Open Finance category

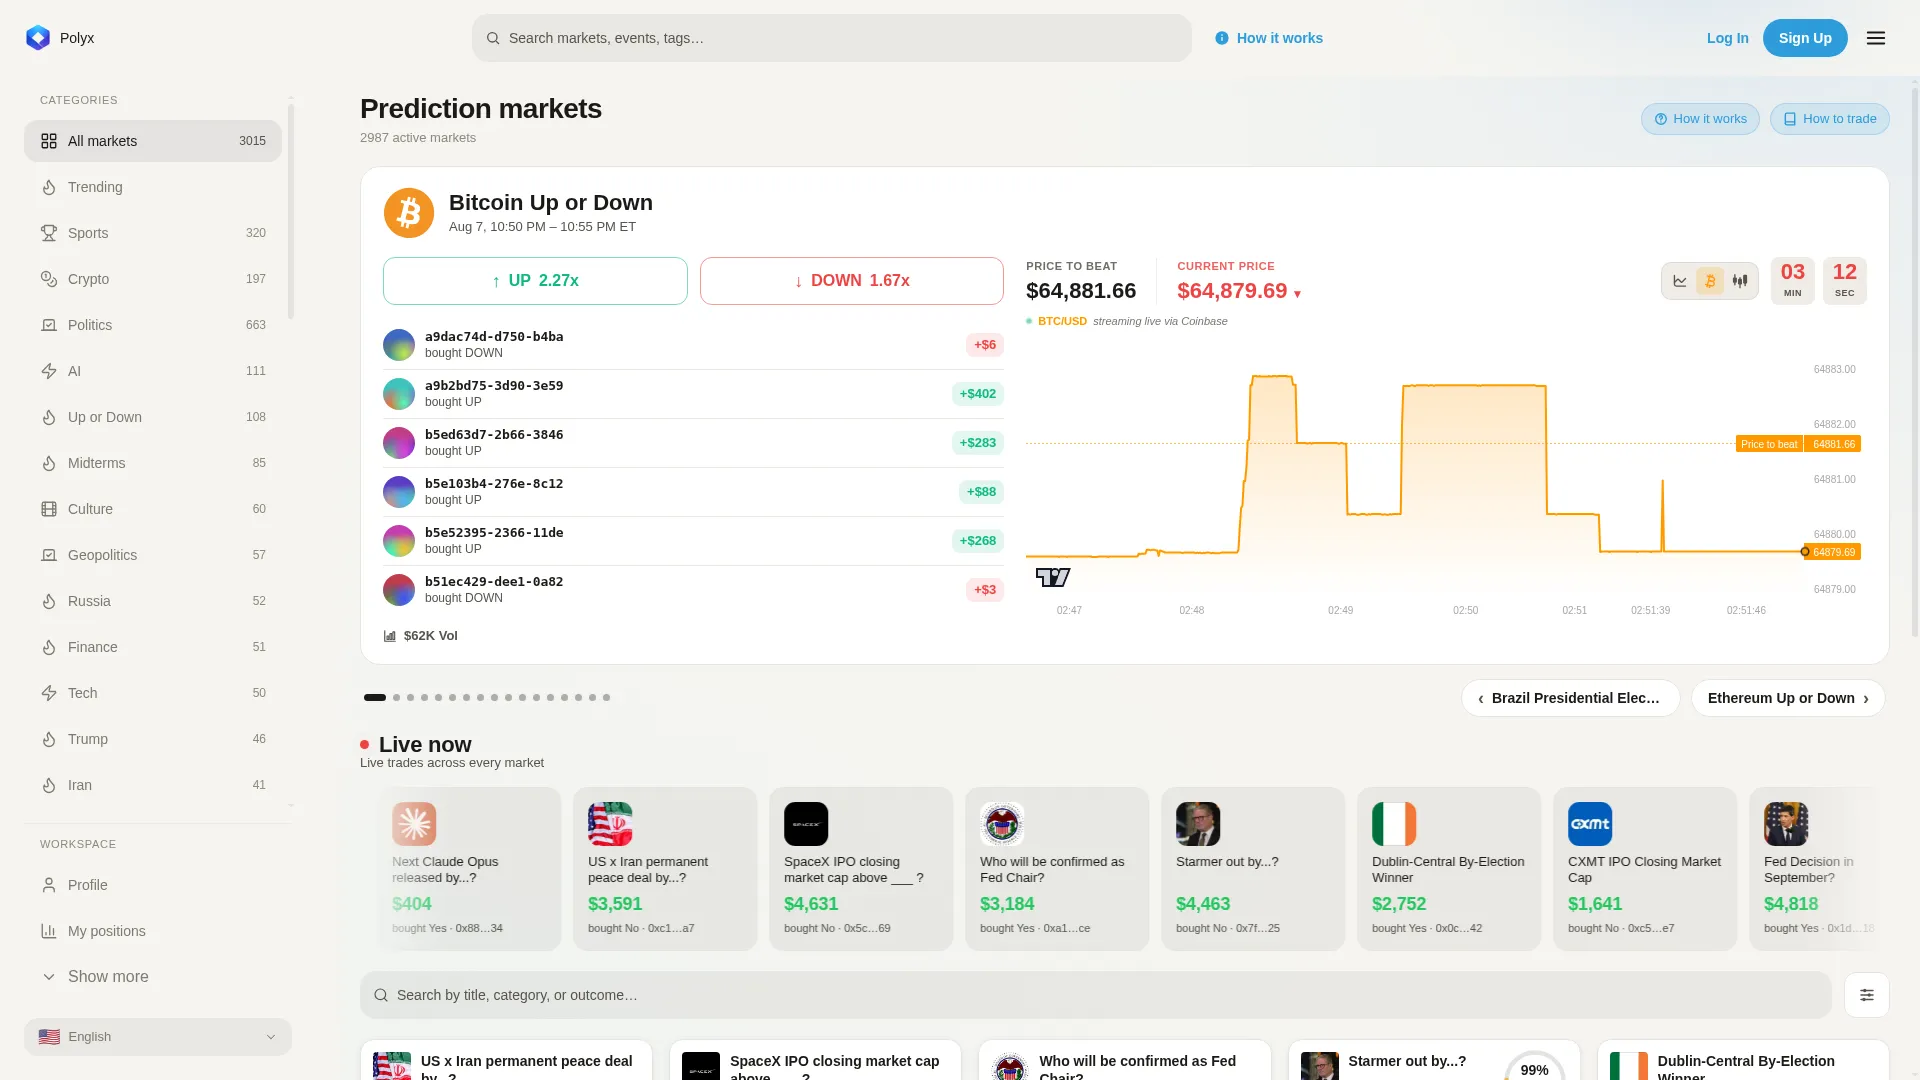(x=153, y=647)
